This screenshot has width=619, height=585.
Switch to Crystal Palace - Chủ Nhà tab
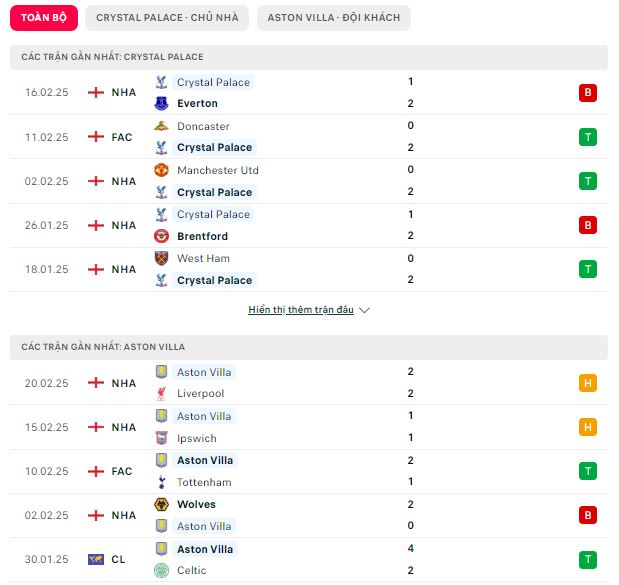point(167,18)
